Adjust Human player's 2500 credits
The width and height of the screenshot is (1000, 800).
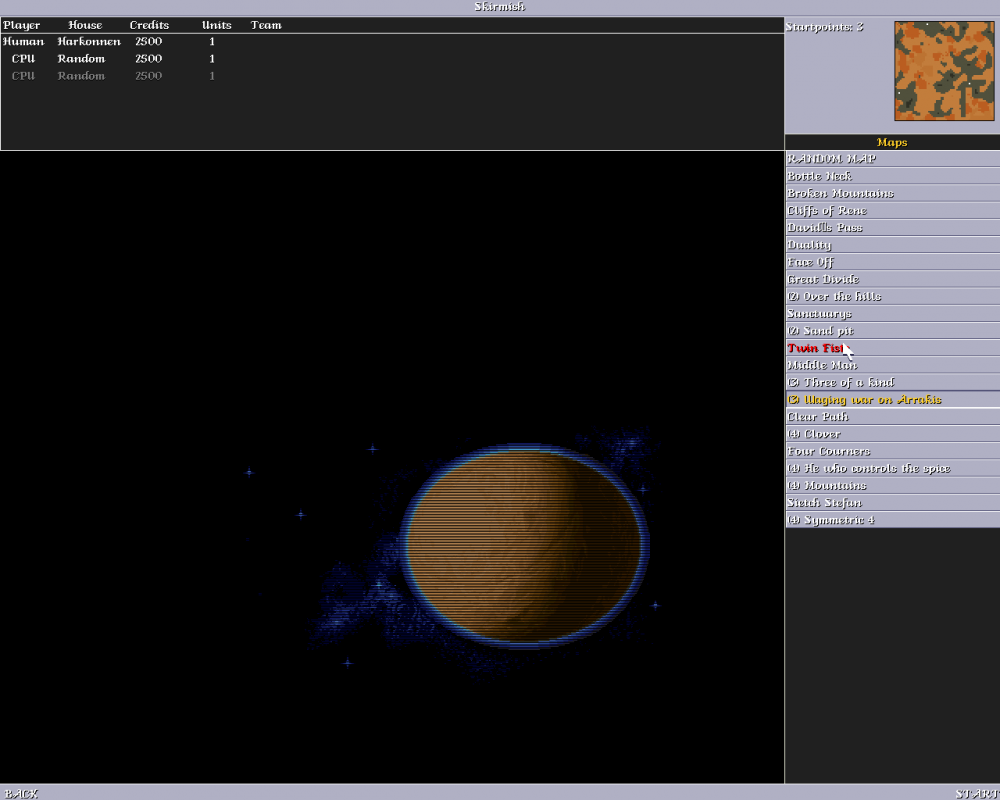(x=148, y=42)
